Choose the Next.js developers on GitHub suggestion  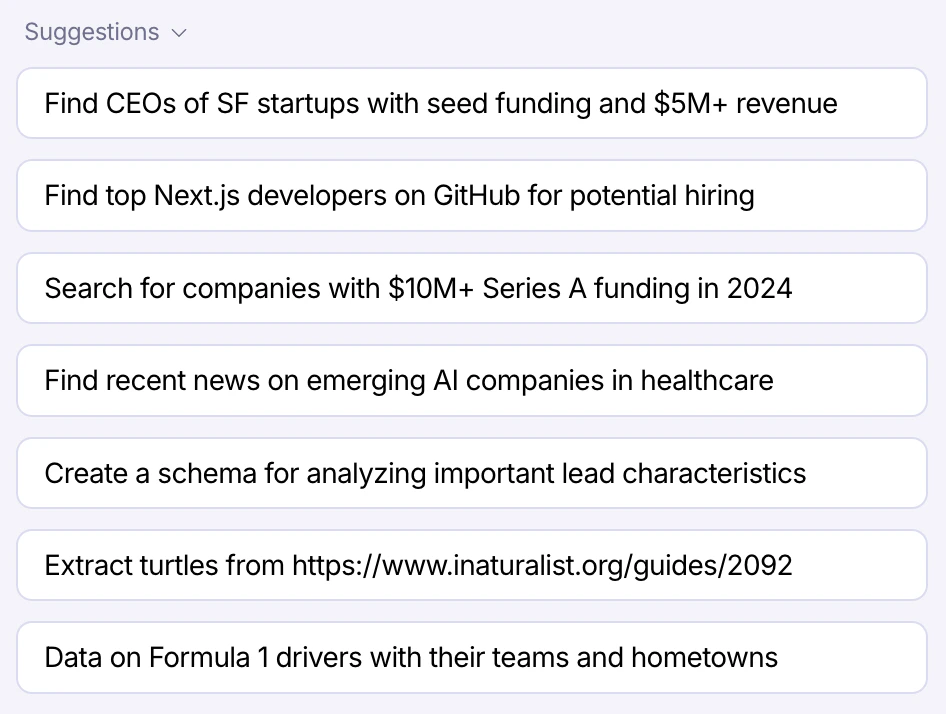[472, 196]
